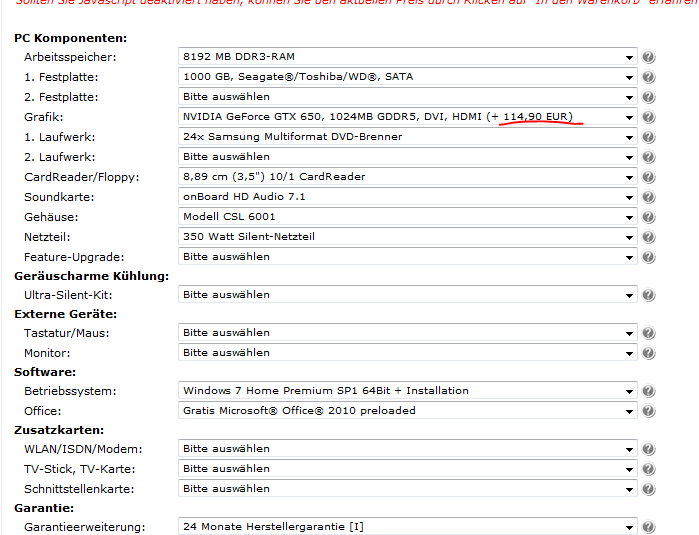The image size is (699, 535).
Task: Open the Office dropdown with Office 2010 preloaded
Action: coord(407,411)
